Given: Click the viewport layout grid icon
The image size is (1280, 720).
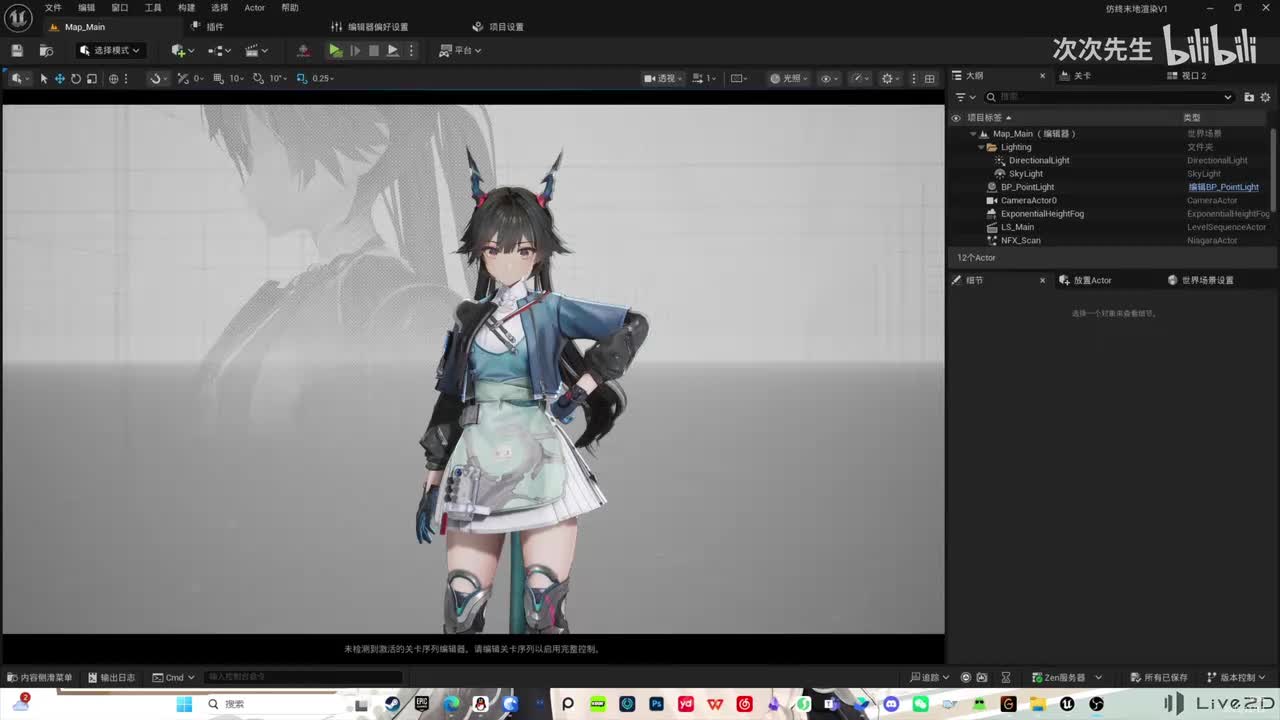Looking at the screenshot, I should point(929,78).
